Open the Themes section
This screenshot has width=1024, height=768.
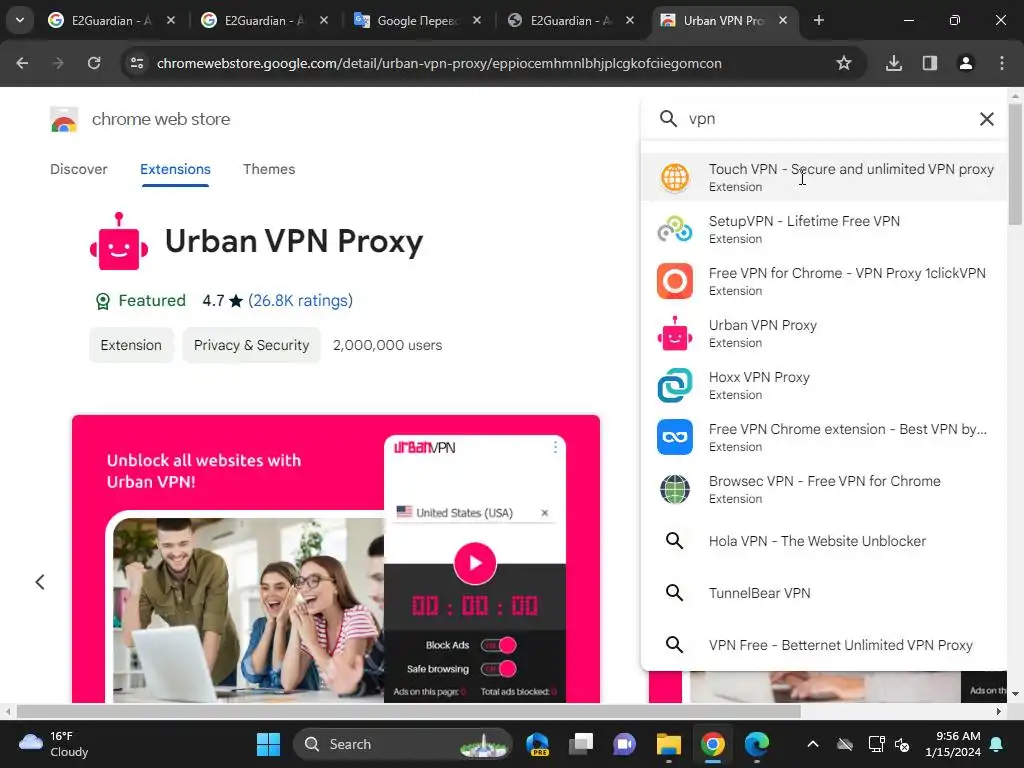[x=269, y=169]
